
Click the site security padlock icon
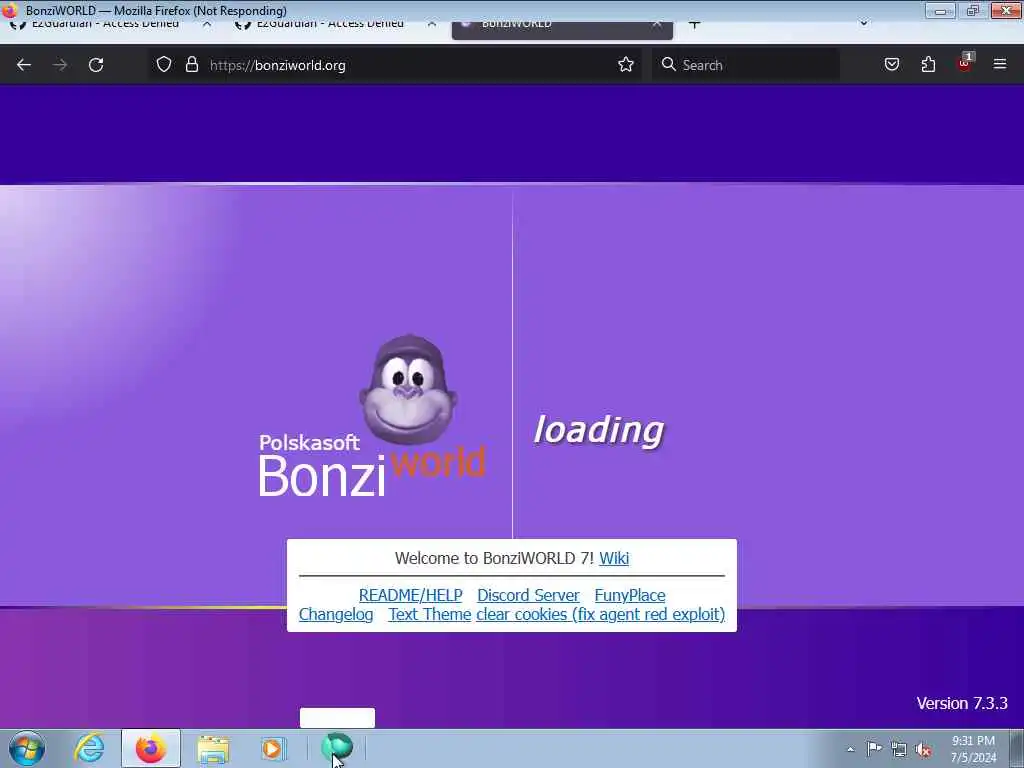(191, 64)
